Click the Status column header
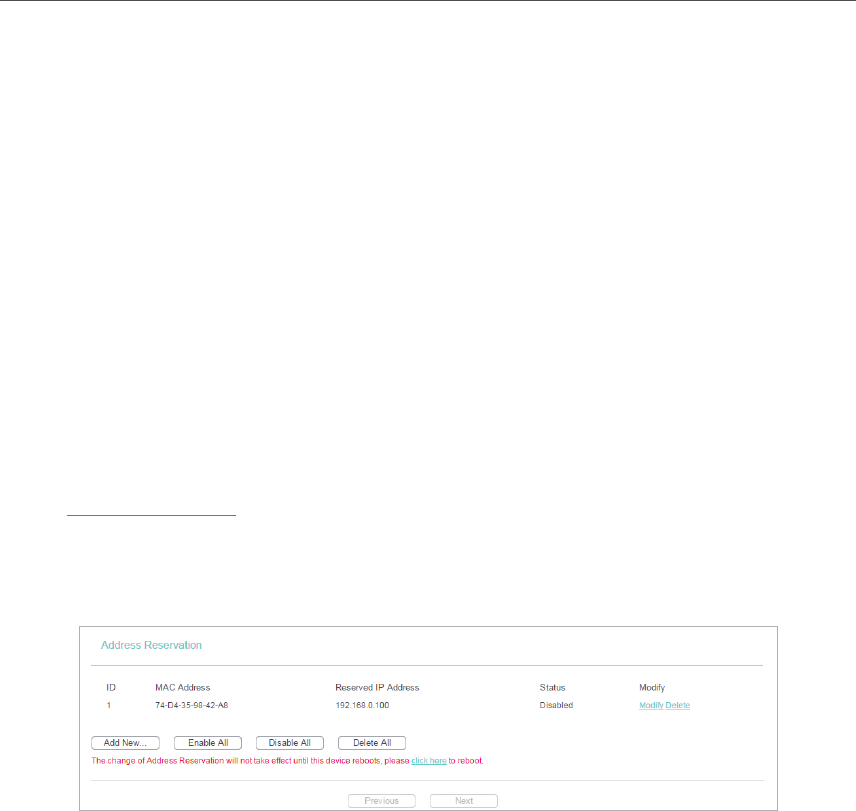The width and height of the screenshot is (856, 811). [552, 688]
